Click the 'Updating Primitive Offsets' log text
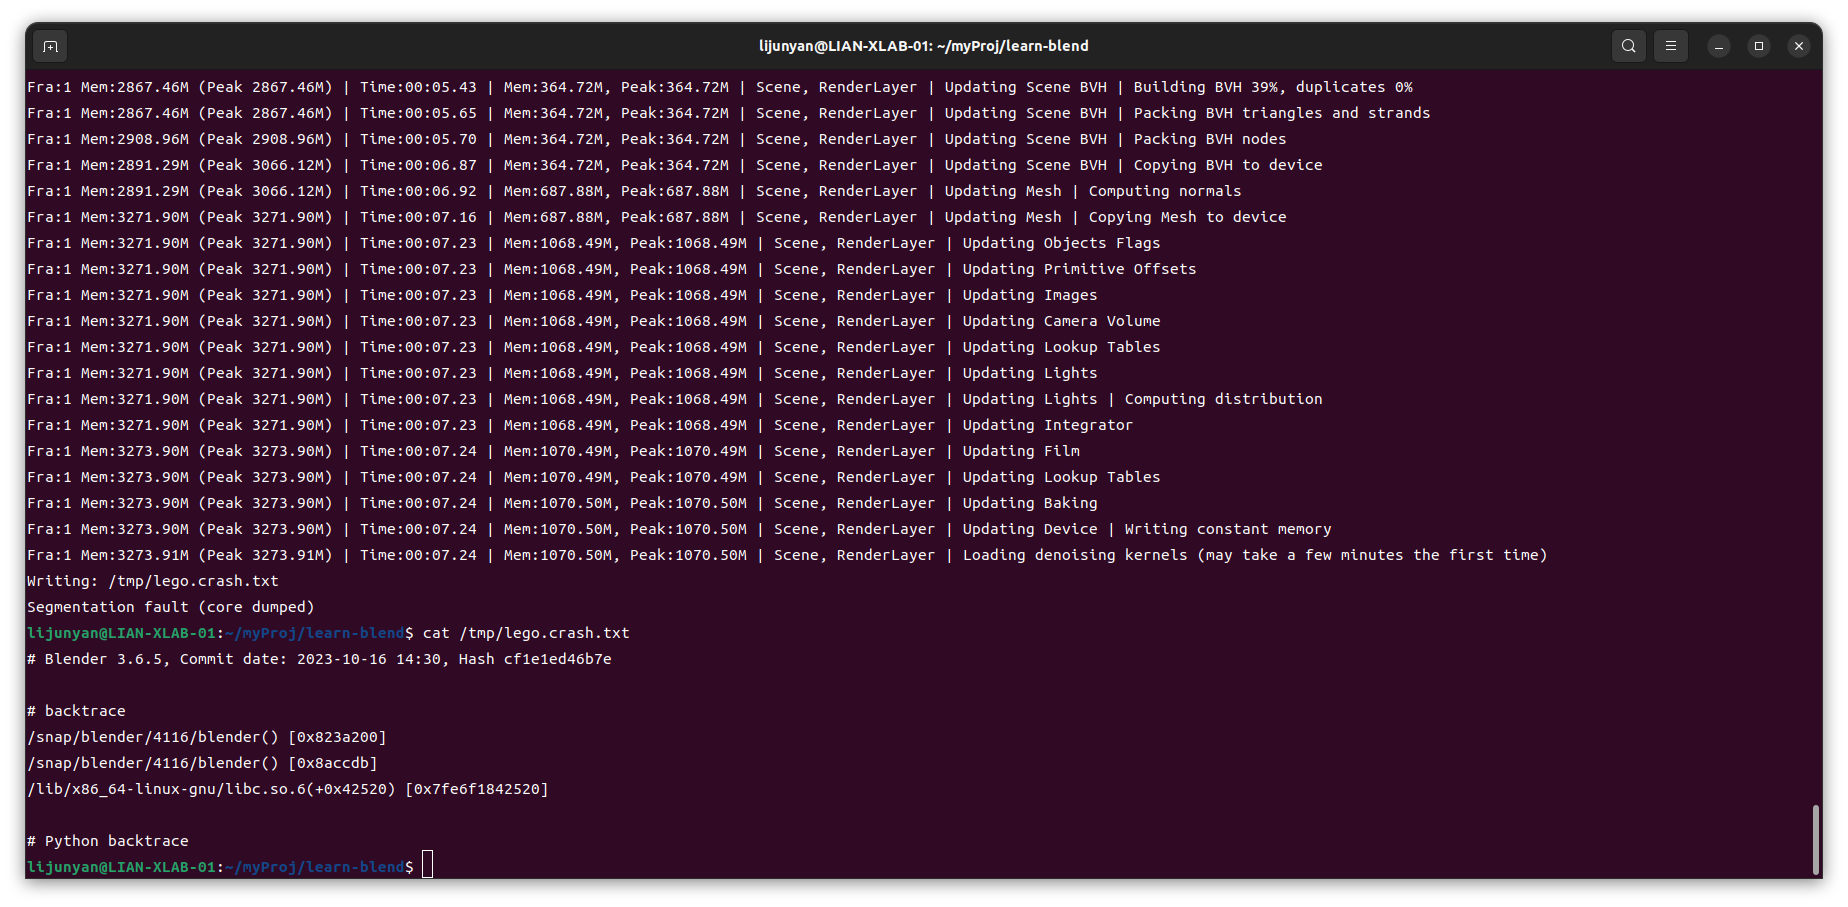 [1079, 269]
